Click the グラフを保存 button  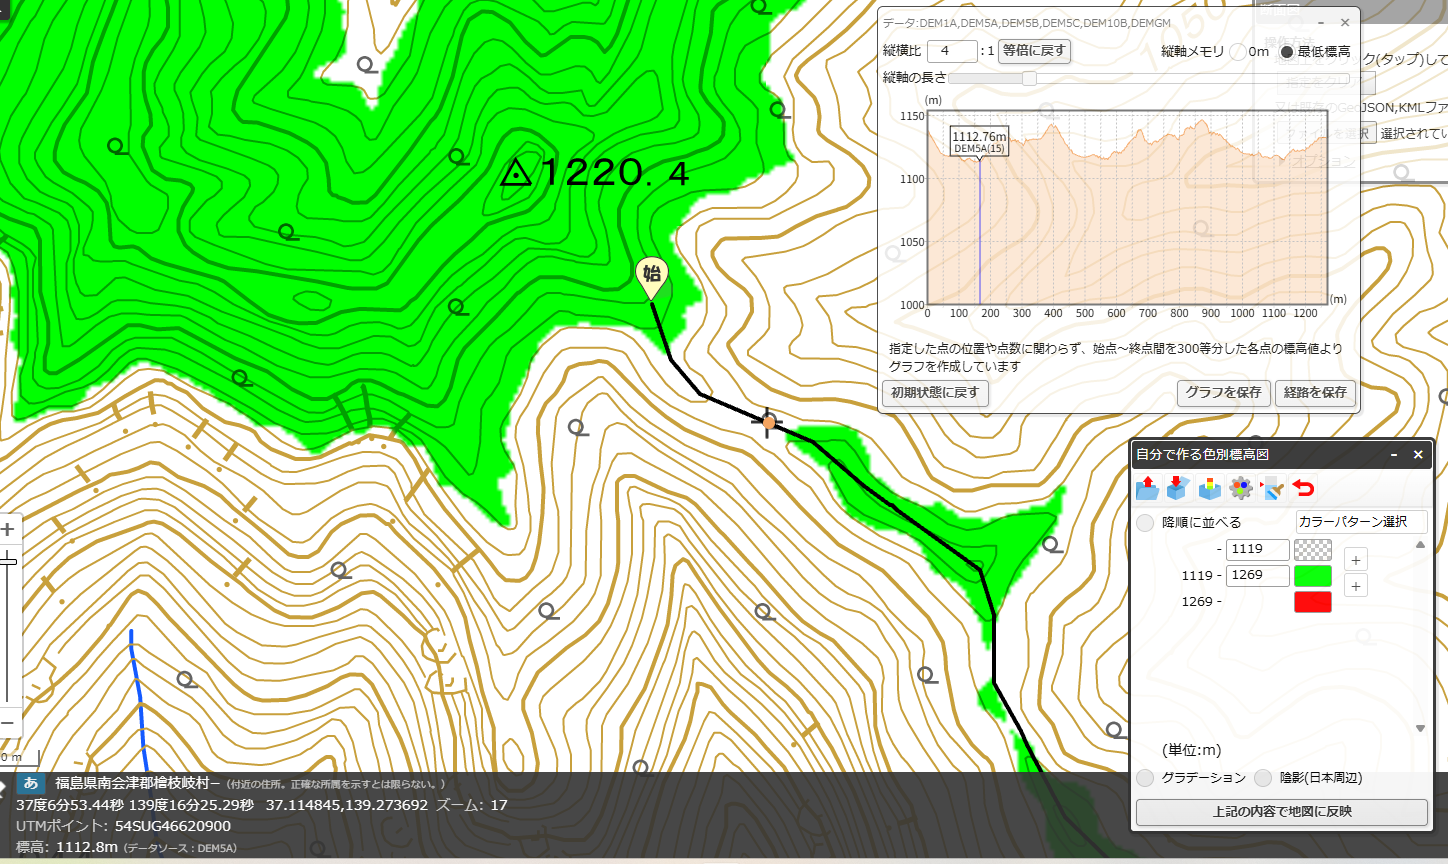1224,393
